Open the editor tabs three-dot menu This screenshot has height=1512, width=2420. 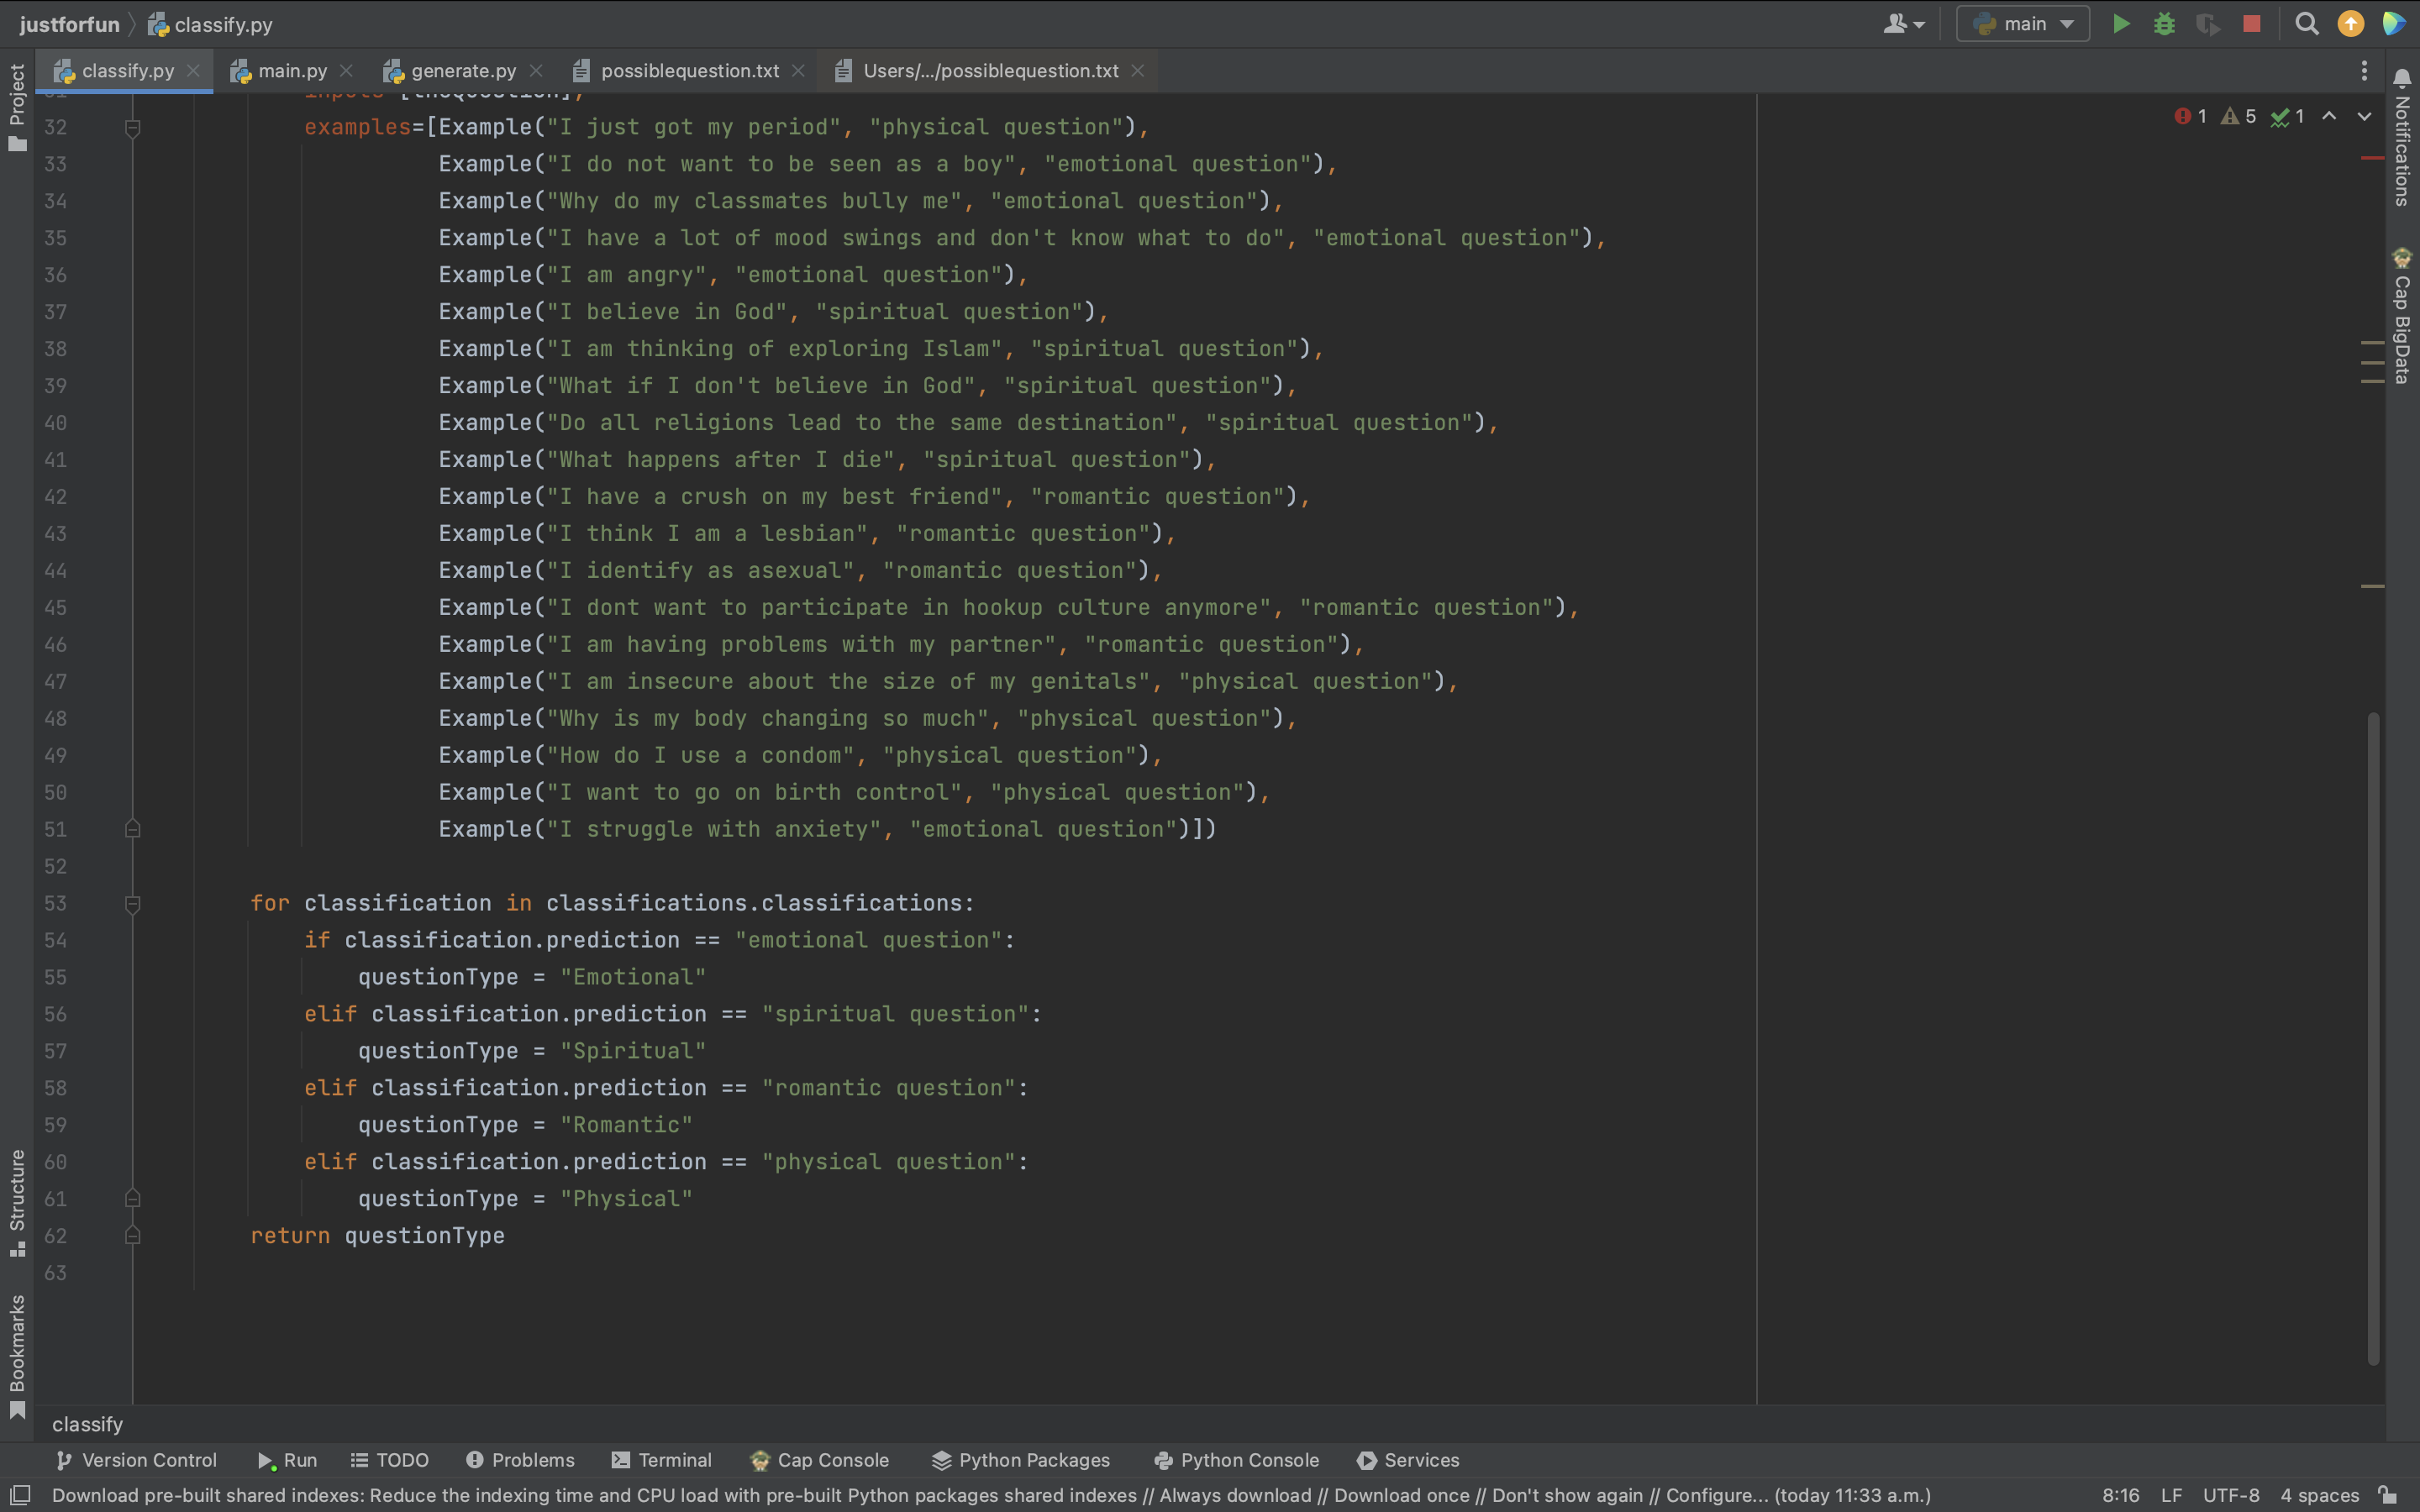pos(2364,70)
